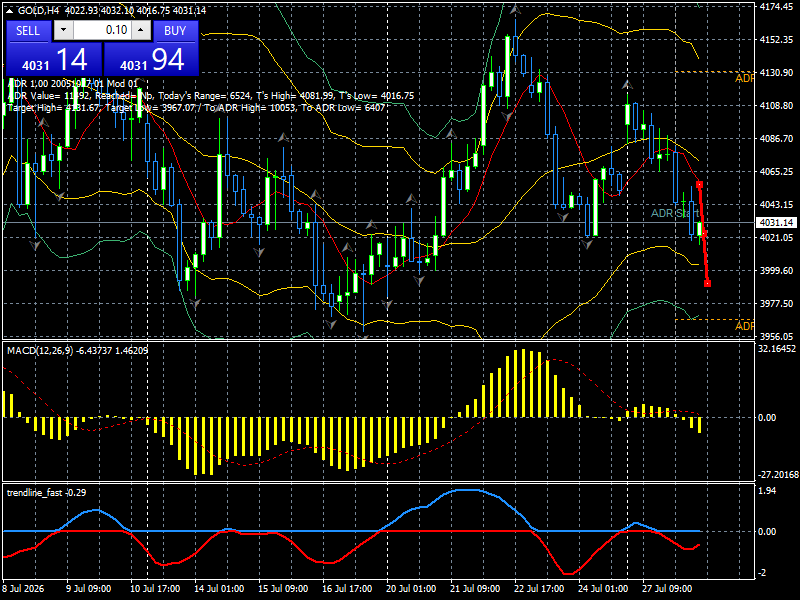
Task: Click the 15 Jul 09:00 time label
Action: (x=283, y=589)
